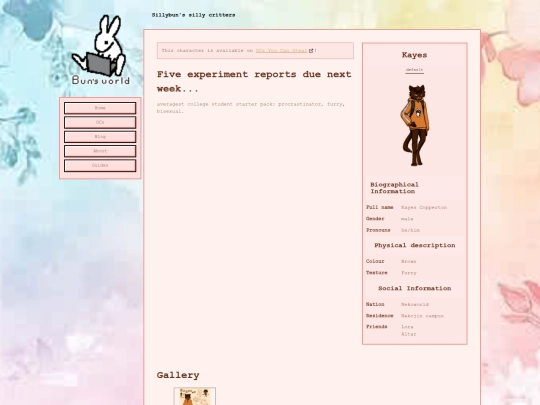Click the nation value "Nekoworld"
The height and width of the screenshot is (405, 540).
point(415,304)
